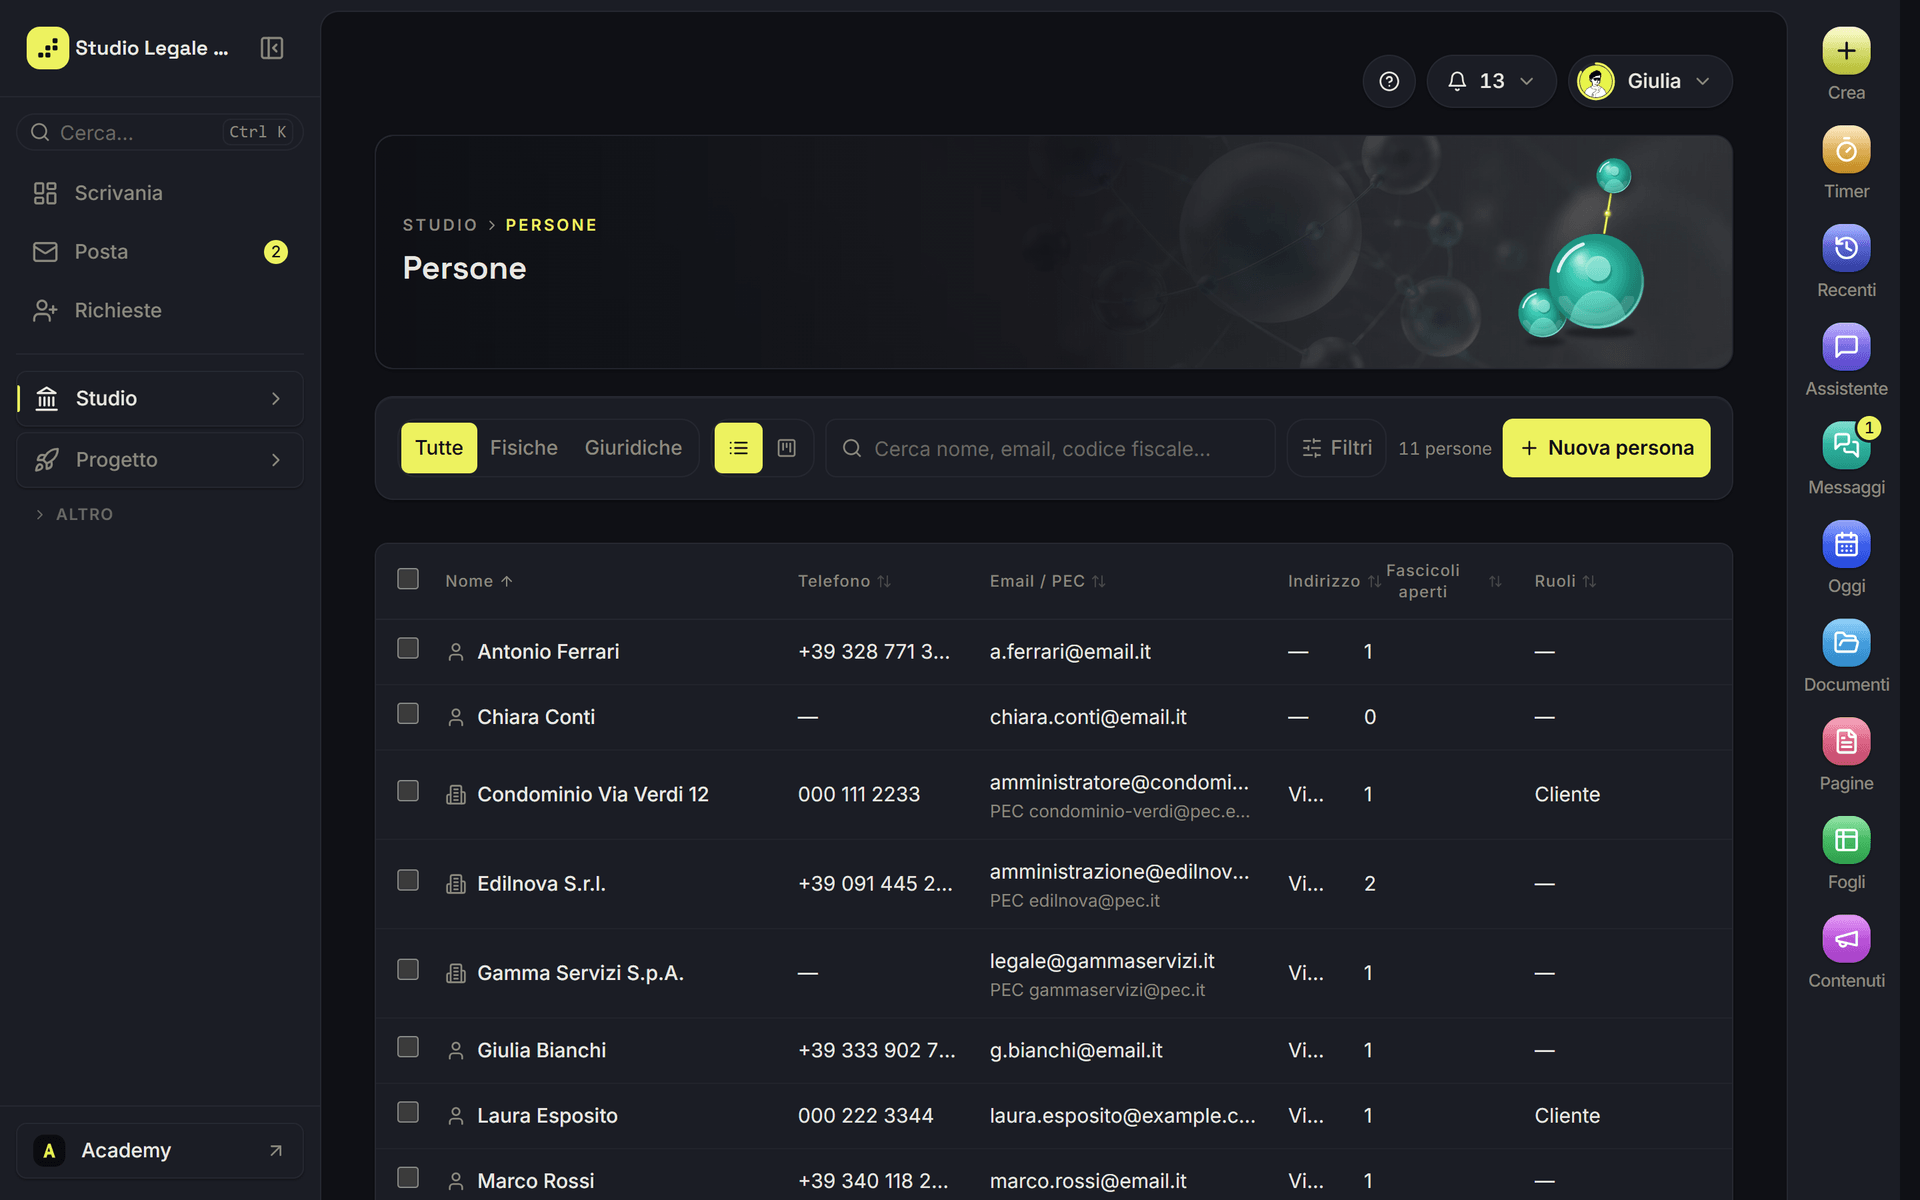Select the Giuridiche tab
Image resolution: width=1920 pixels, height=1200 pixels.
coord(633,448)
